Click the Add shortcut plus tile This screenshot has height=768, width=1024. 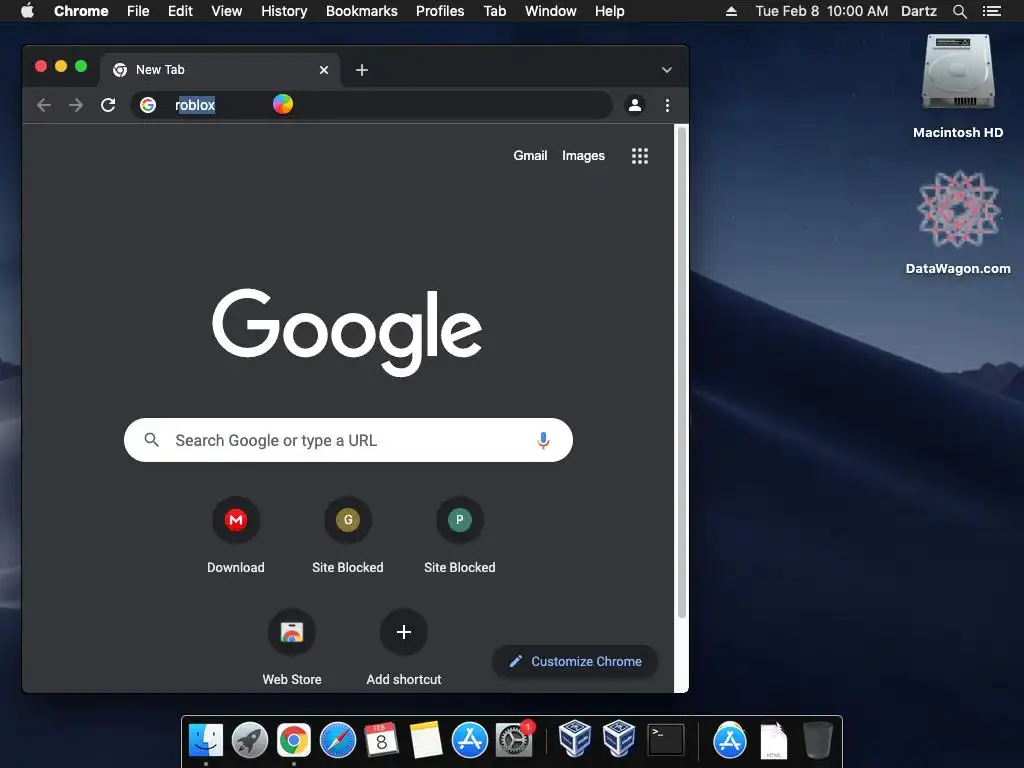[404, 647]
